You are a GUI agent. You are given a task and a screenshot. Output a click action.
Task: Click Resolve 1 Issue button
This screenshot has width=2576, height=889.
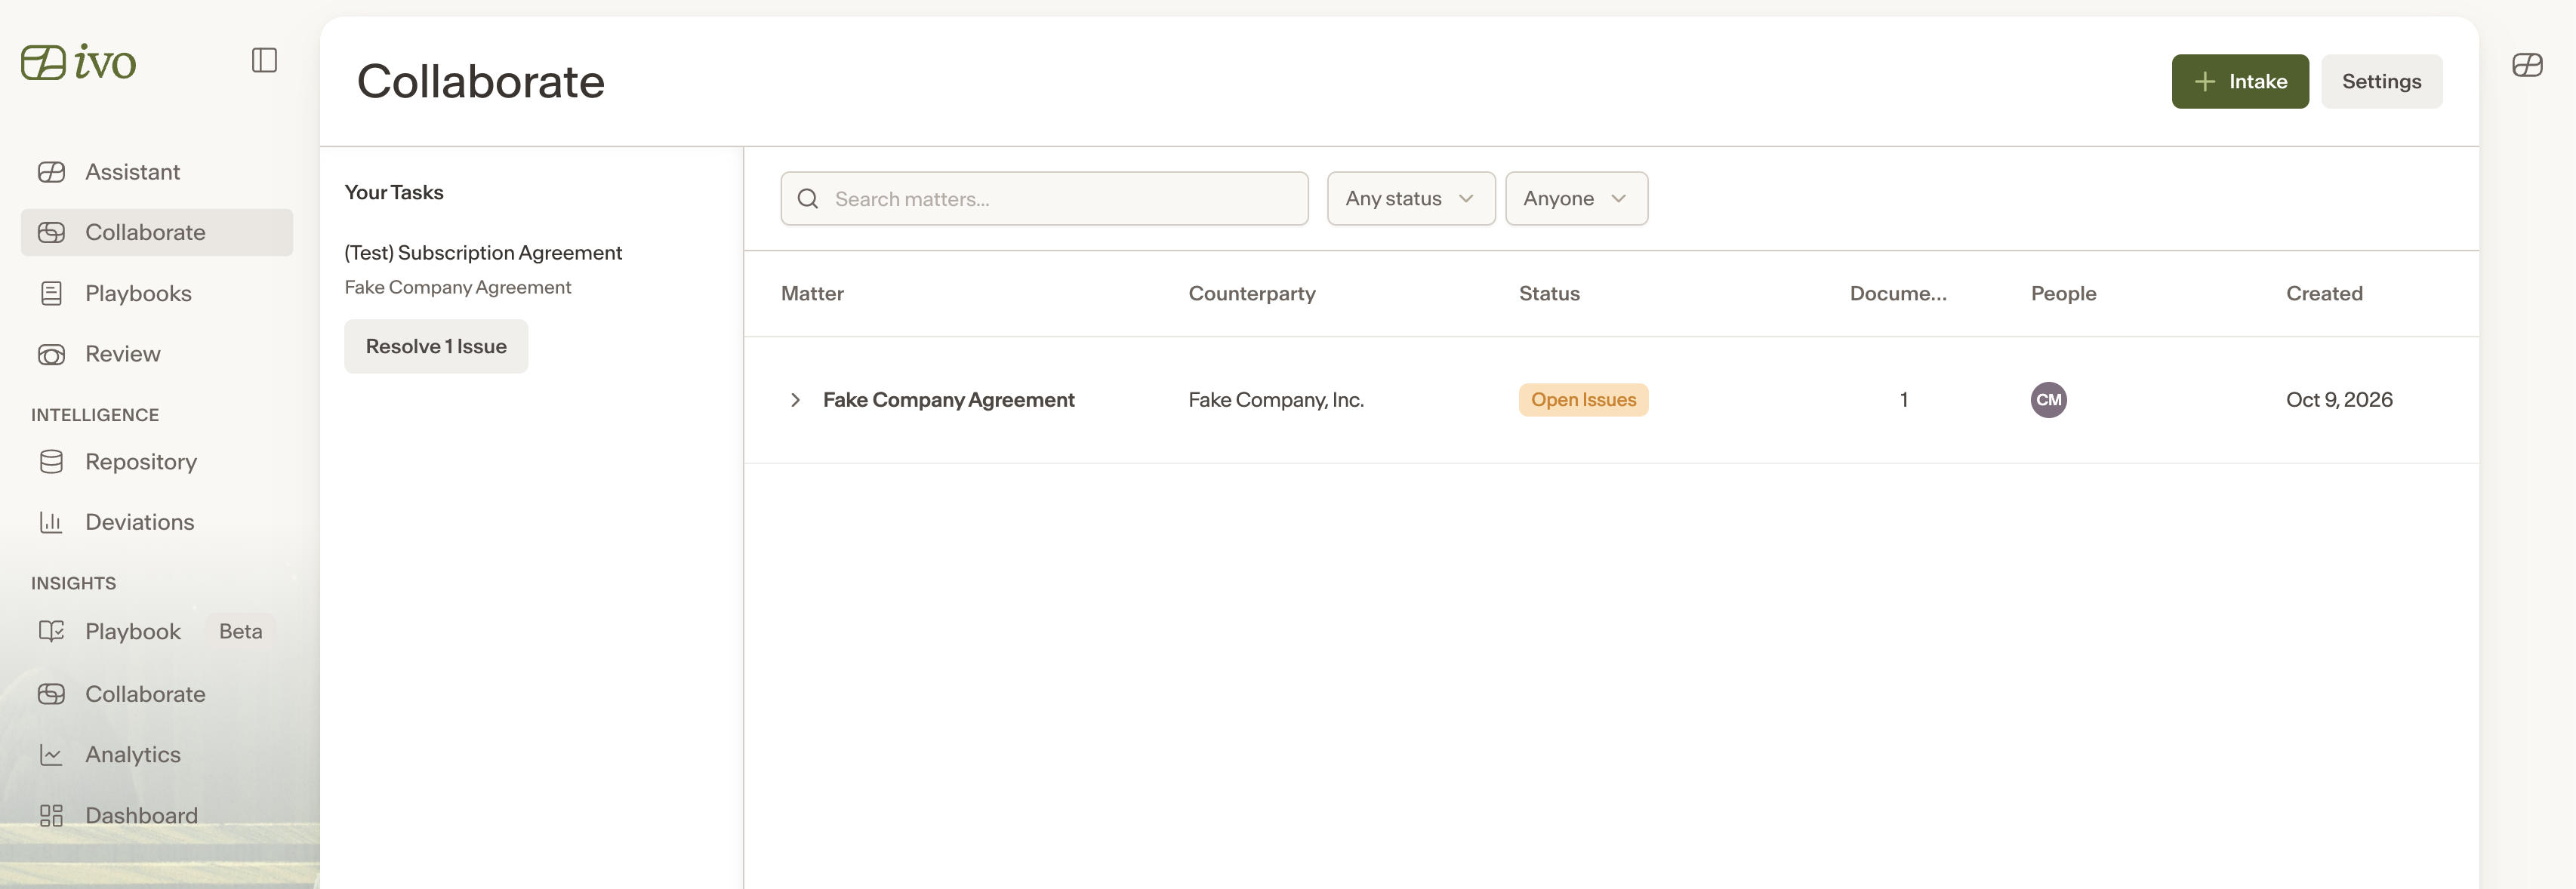click(436, 347)
